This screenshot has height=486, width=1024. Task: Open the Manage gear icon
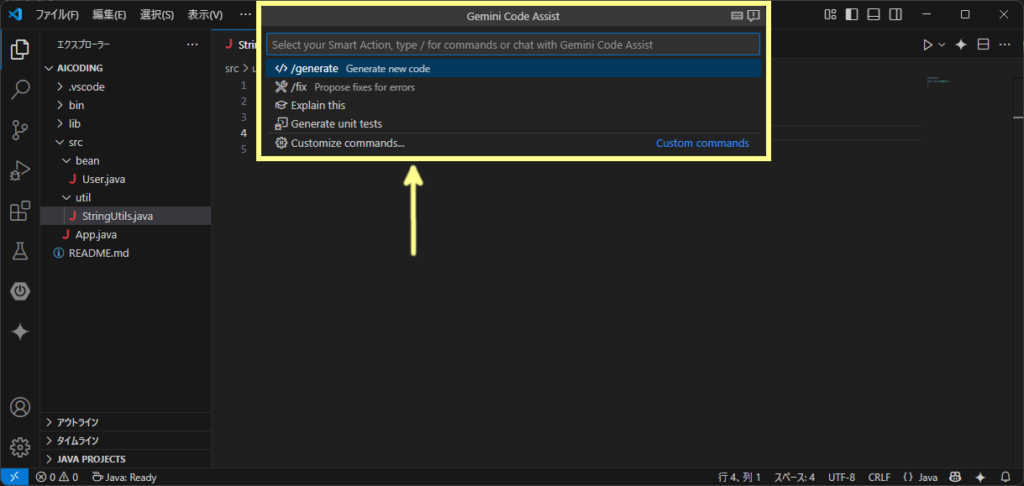click(x=20, y=447)
